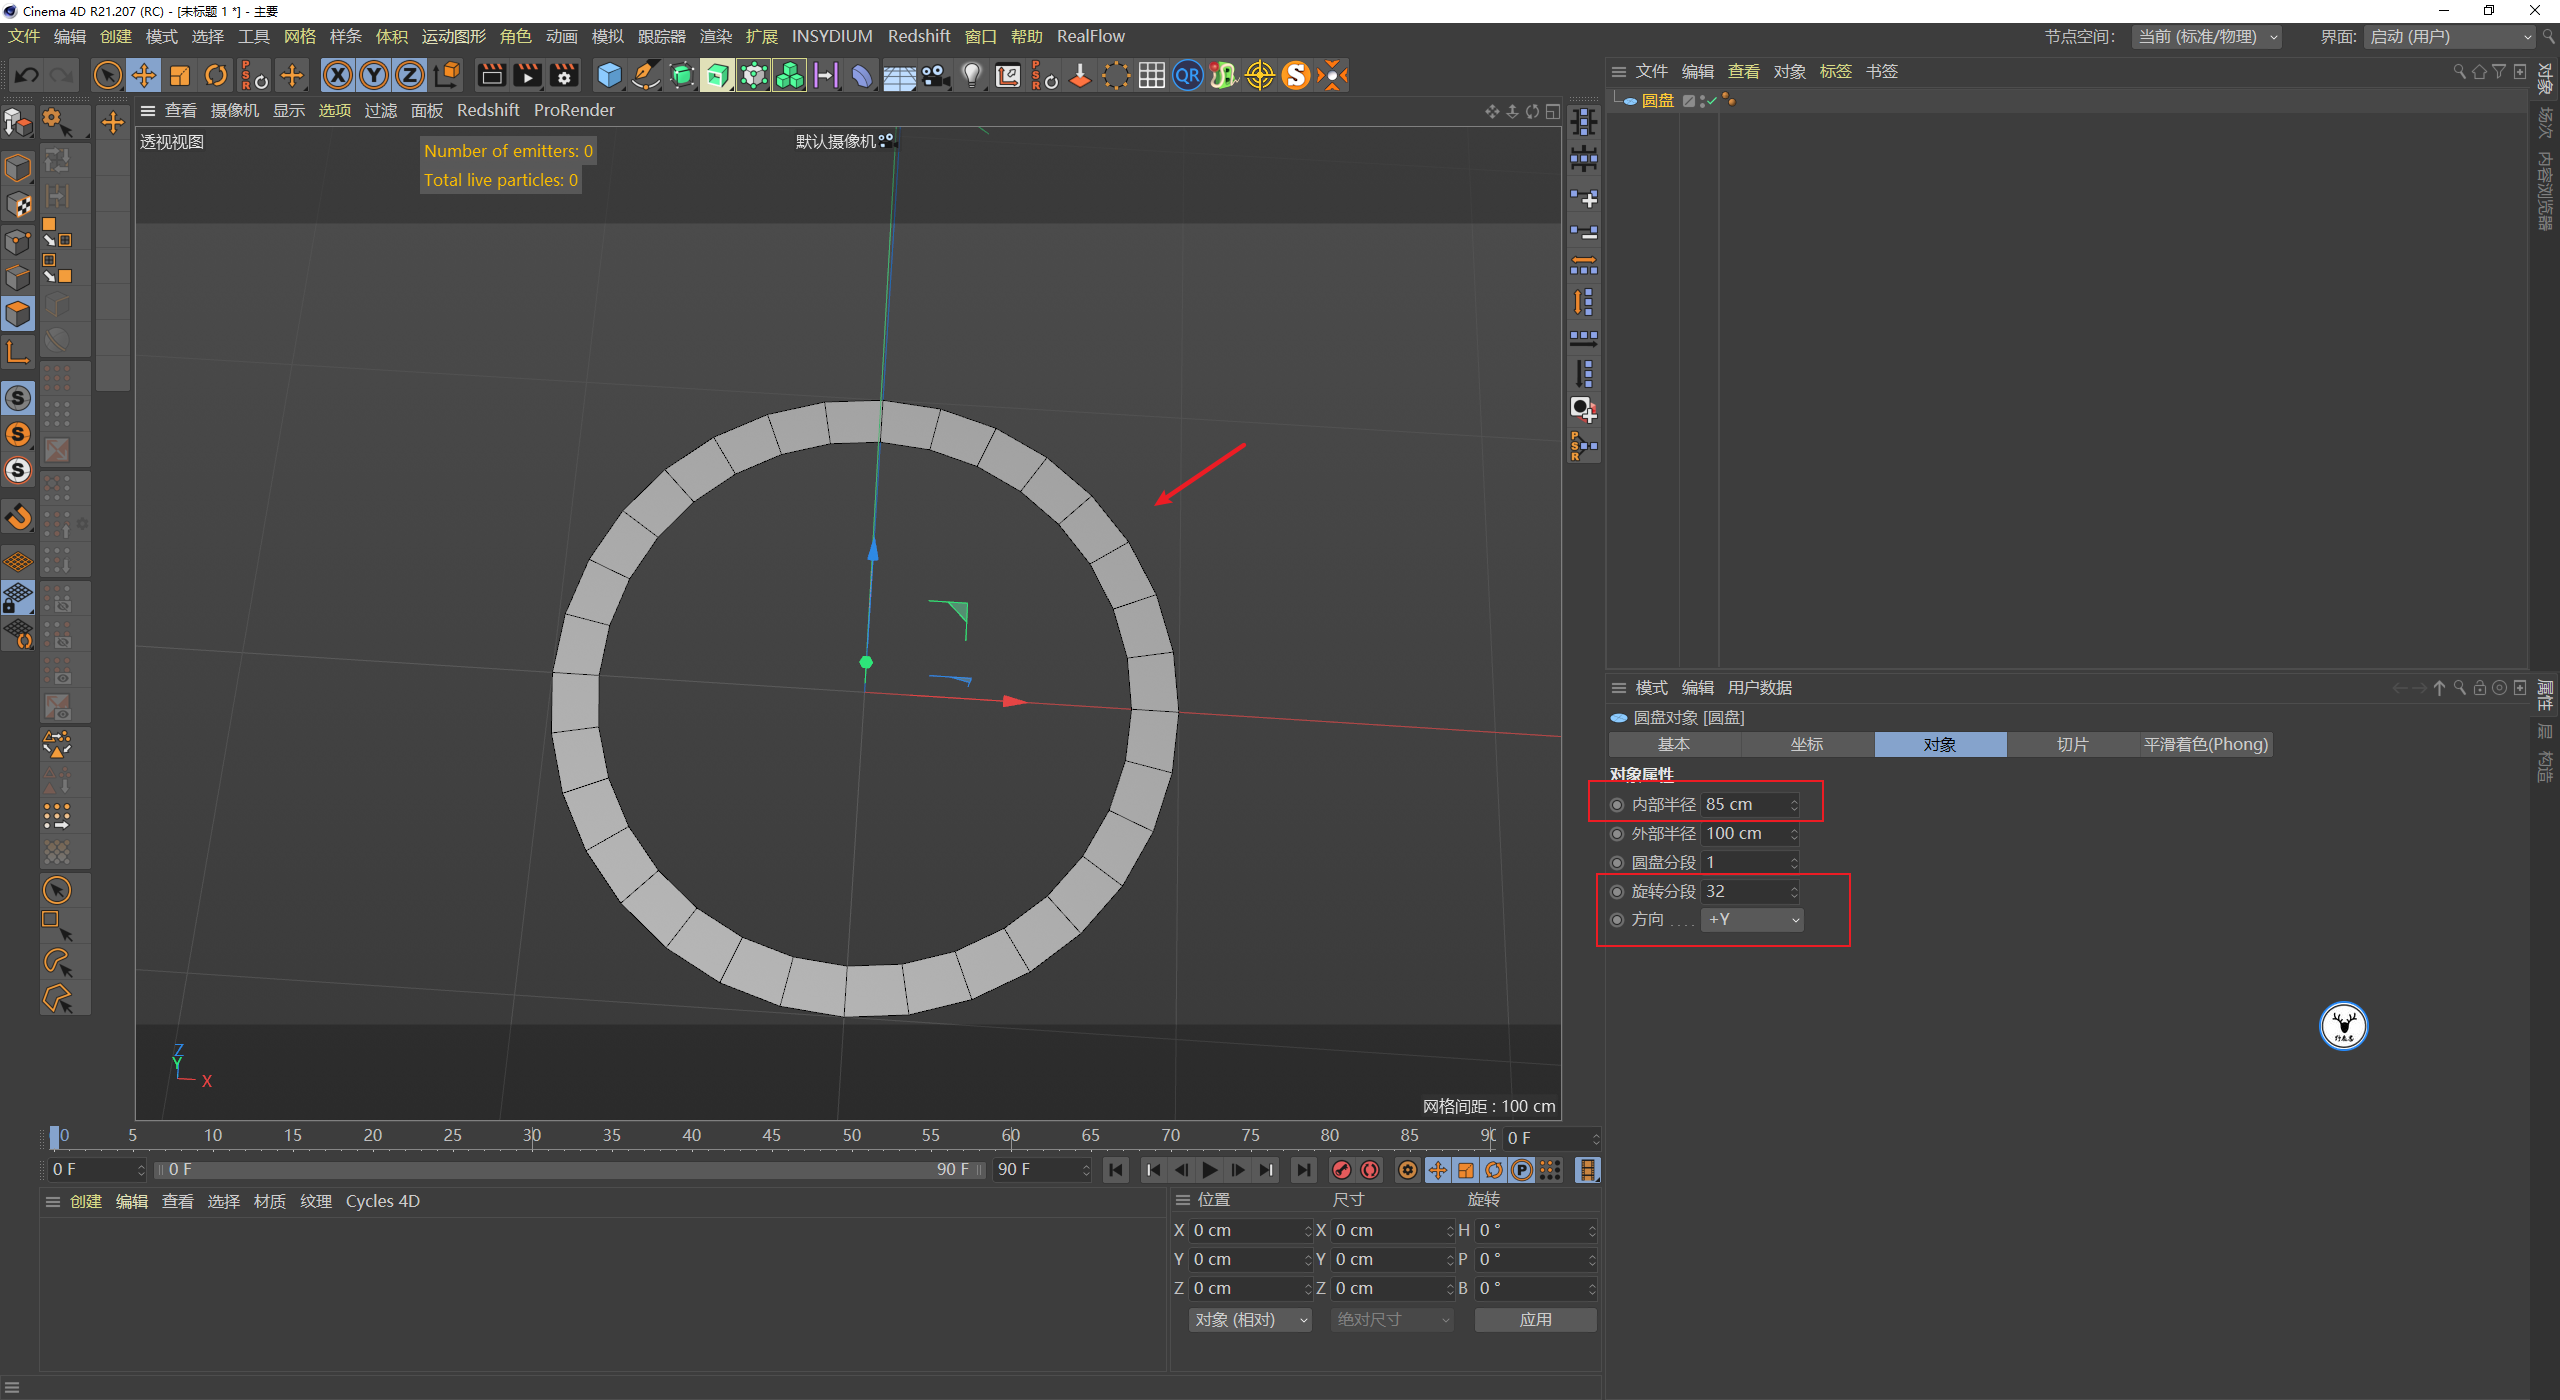Click the cube primitive object icon
Viewport: 2560px width, 1400px height.
point(608,75)
